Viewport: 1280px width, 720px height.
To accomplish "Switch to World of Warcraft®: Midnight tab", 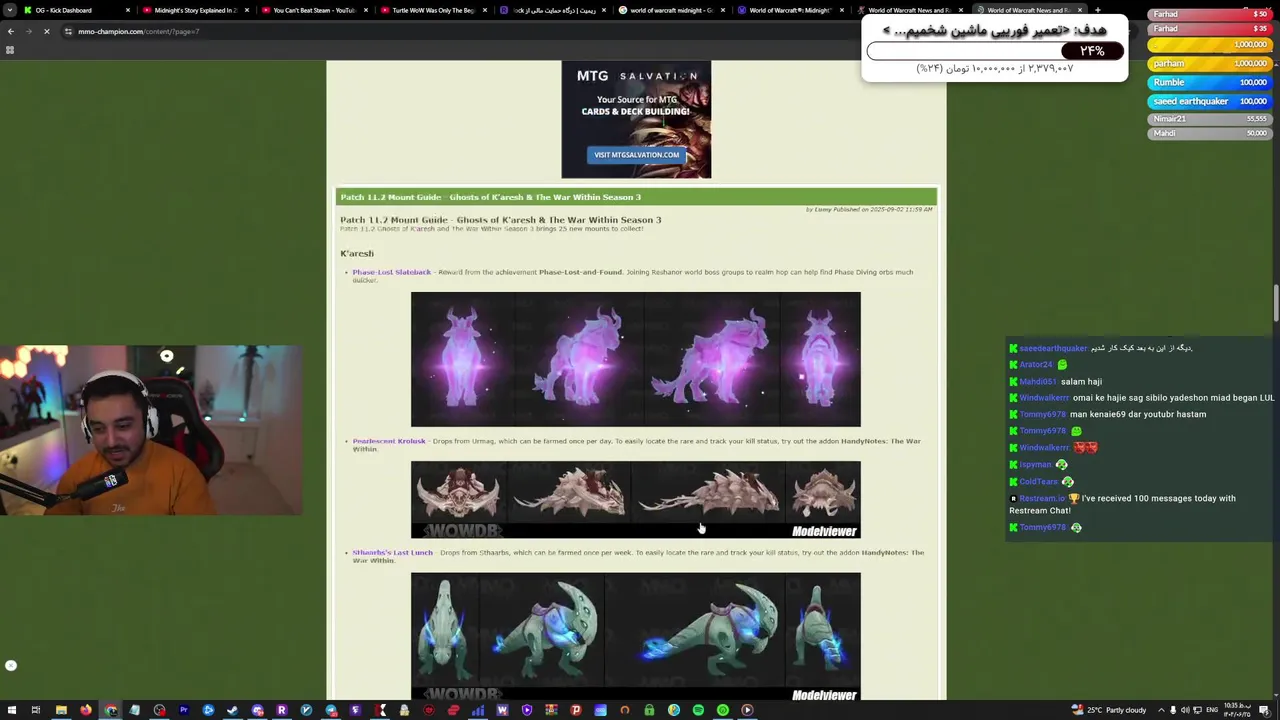I will [x=790, y=10].
